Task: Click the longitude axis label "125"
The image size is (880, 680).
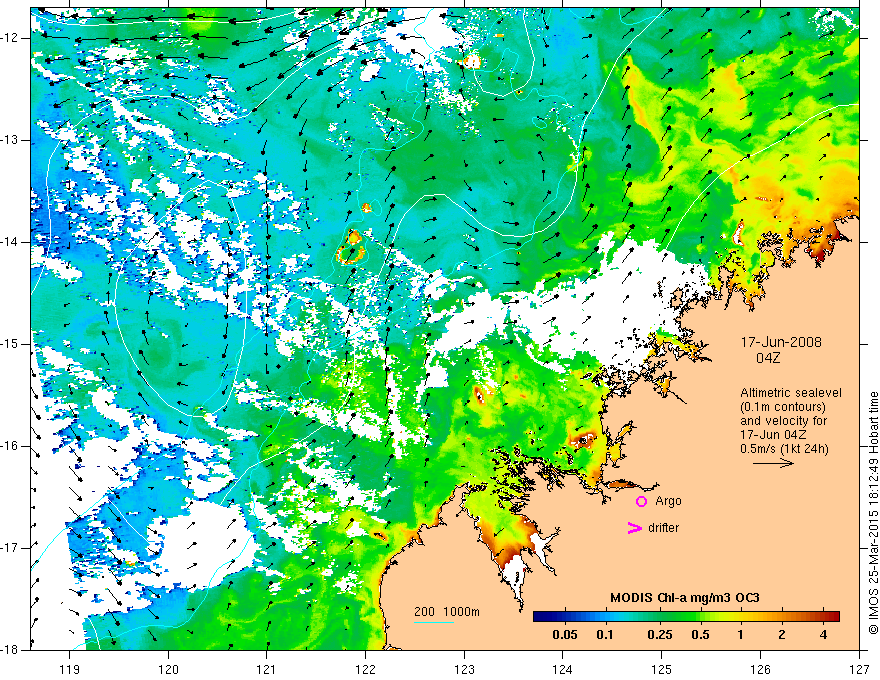Action: coord(662,669)
